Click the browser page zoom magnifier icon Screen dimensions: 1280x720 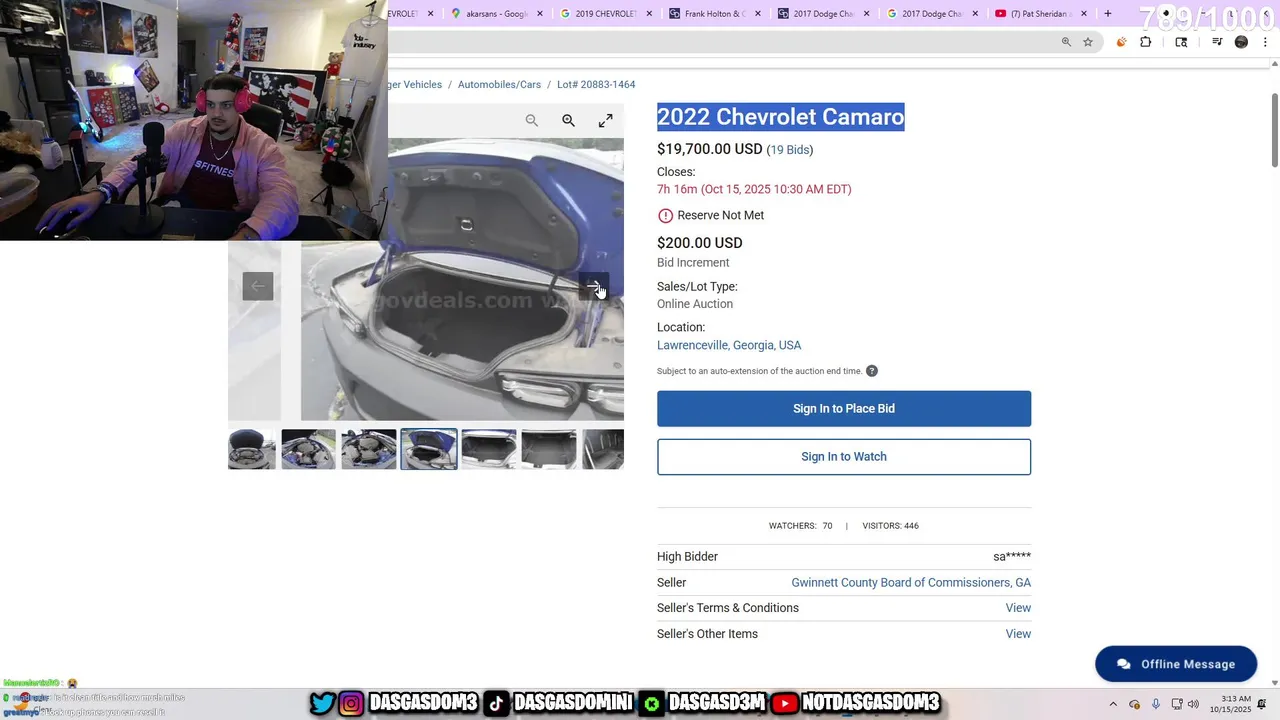tap(1066, 42)
